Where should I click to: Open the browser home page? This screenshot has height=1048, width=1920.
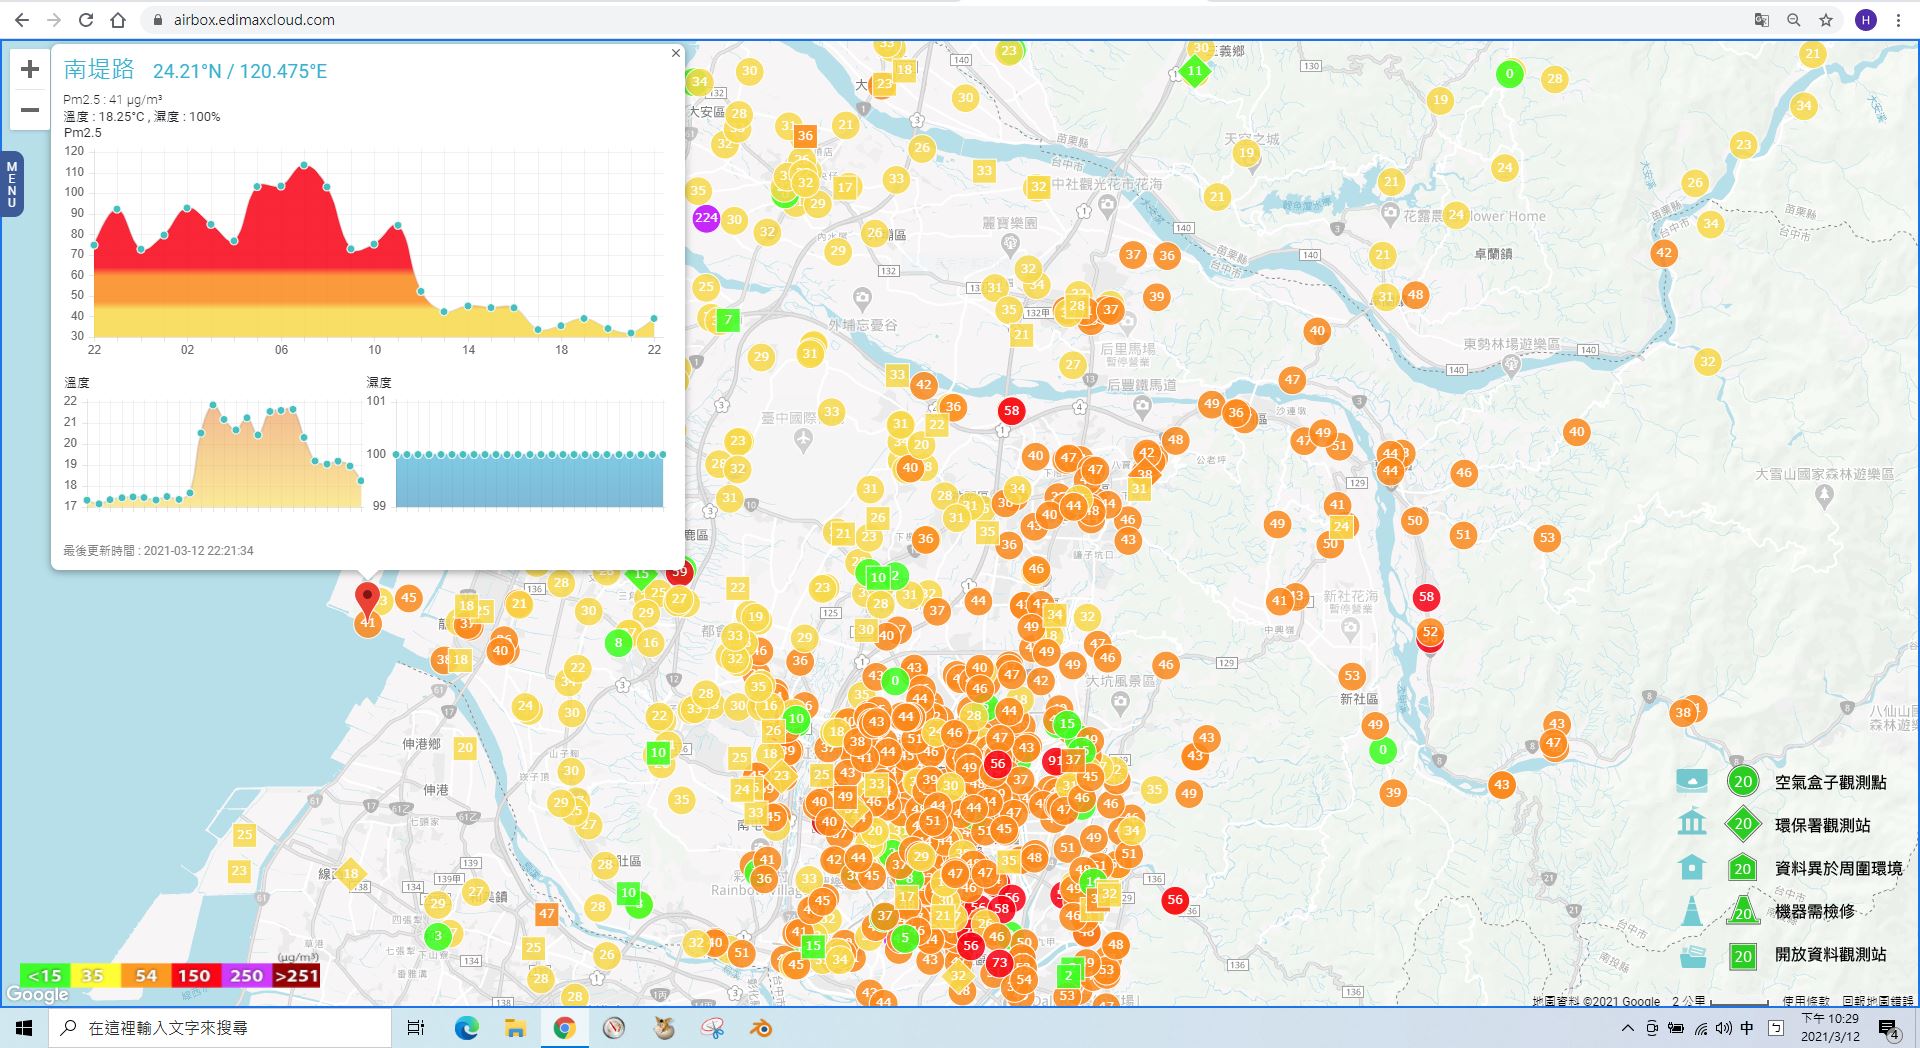point(118,19)
